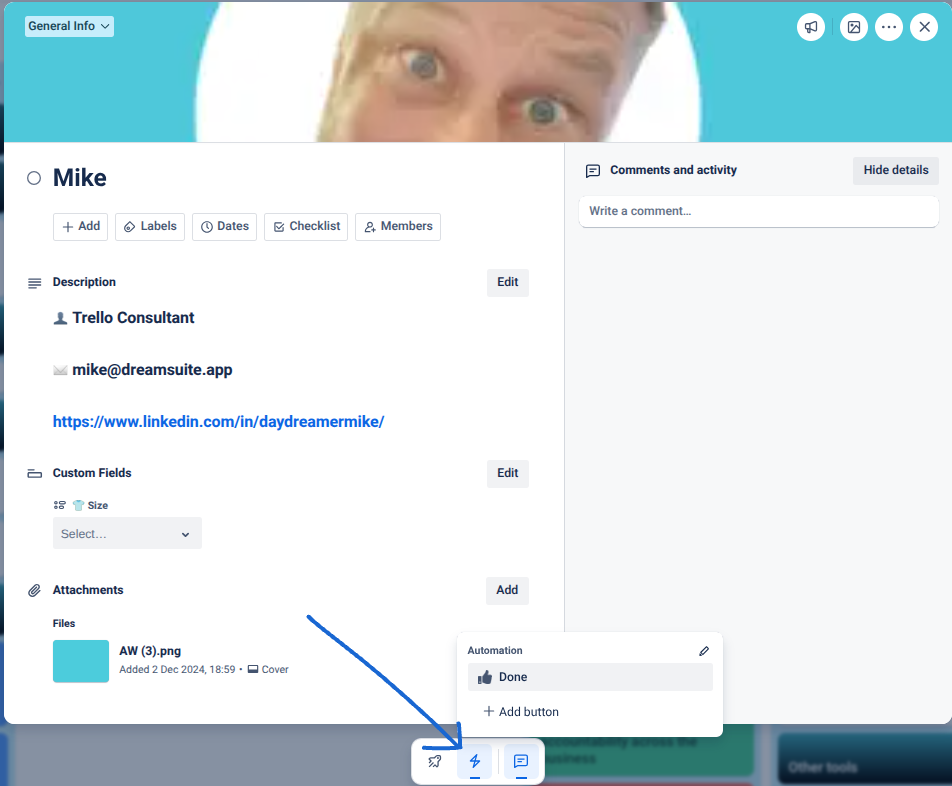The height and width of the screenshot is (786, 952).
Task: Select the comment bubble icon in bottom toolbar
Action: coord(520,761)
